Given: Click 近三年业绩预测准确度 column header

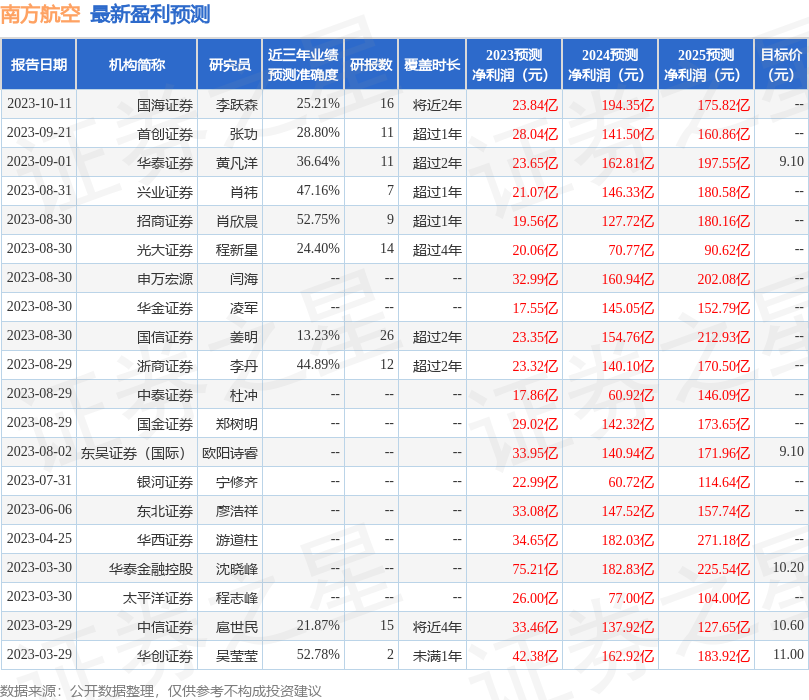Looking at the screenshot, I should (x=303, y=64).
